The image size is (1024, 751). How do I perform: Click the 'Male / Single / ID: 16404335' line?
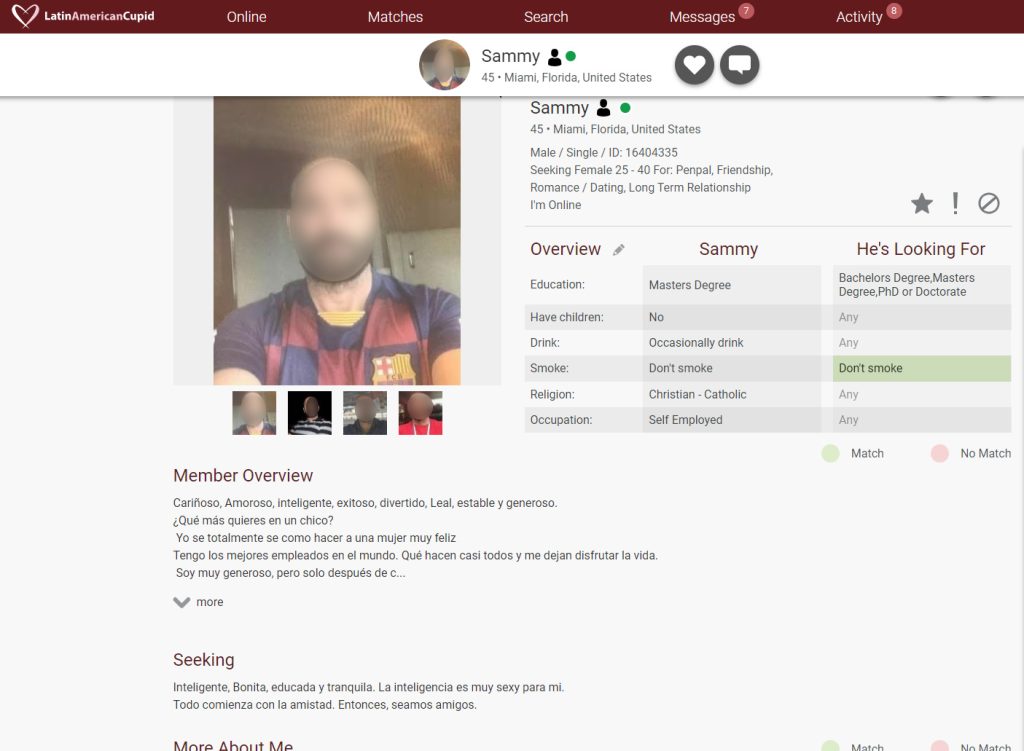[604, 153]
